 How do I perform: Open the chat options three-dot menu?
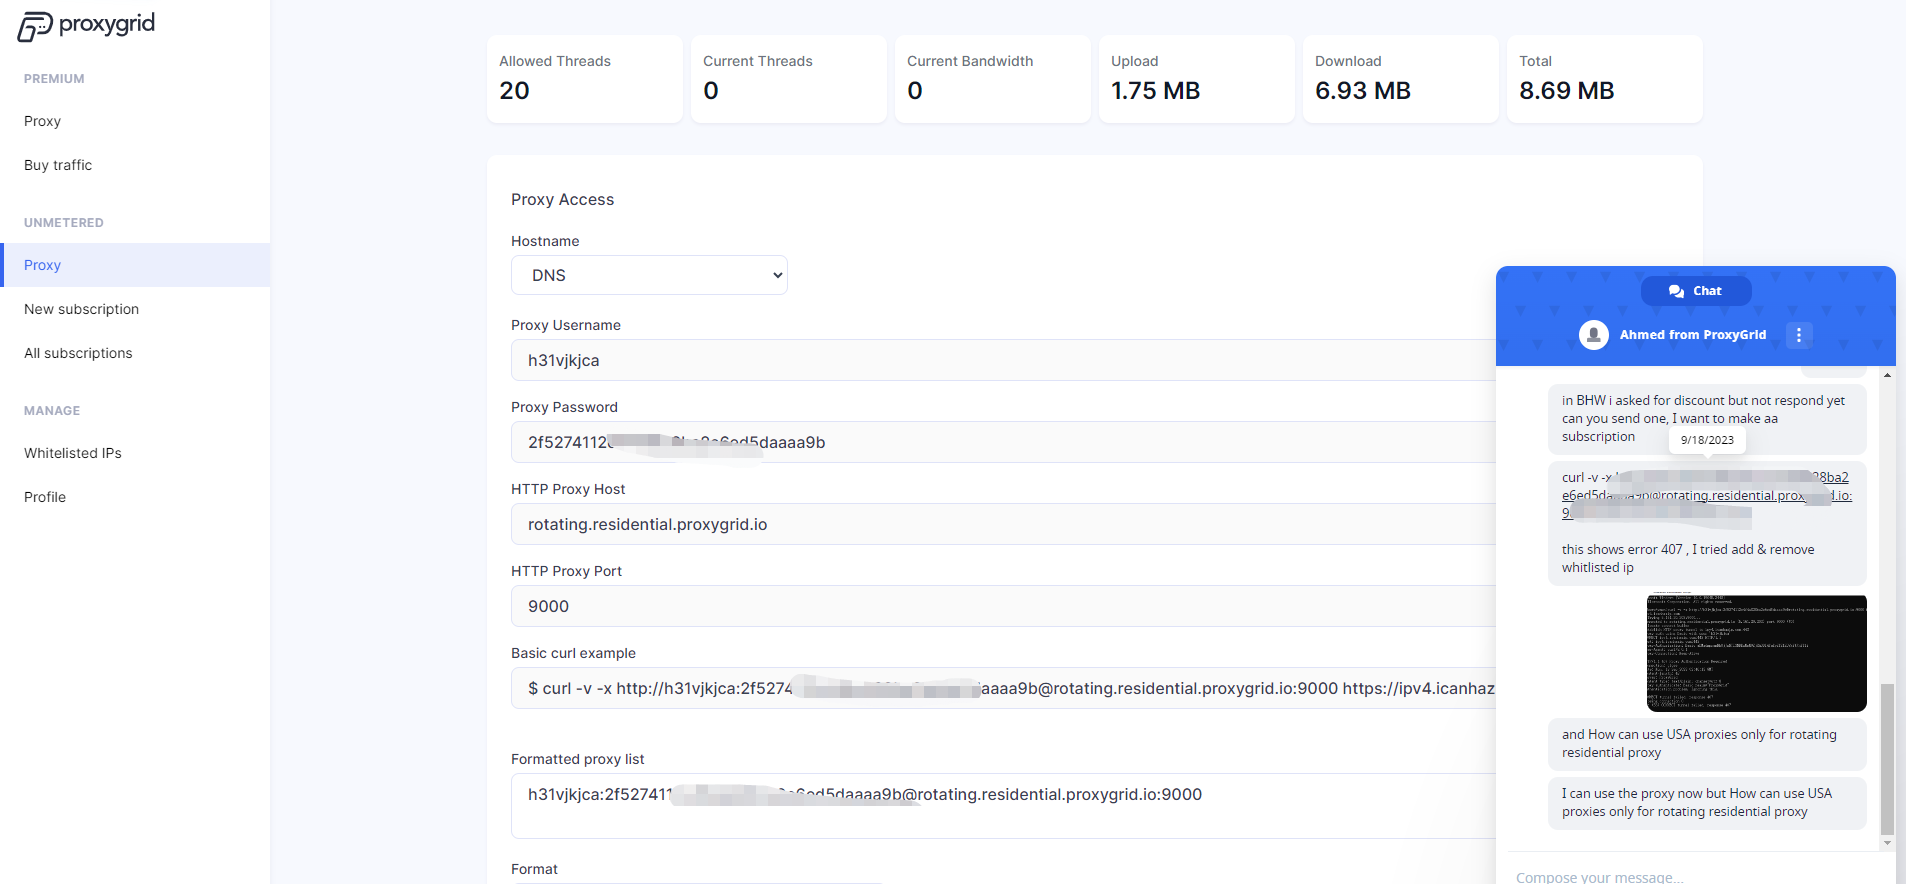[x=1799, y=335]
